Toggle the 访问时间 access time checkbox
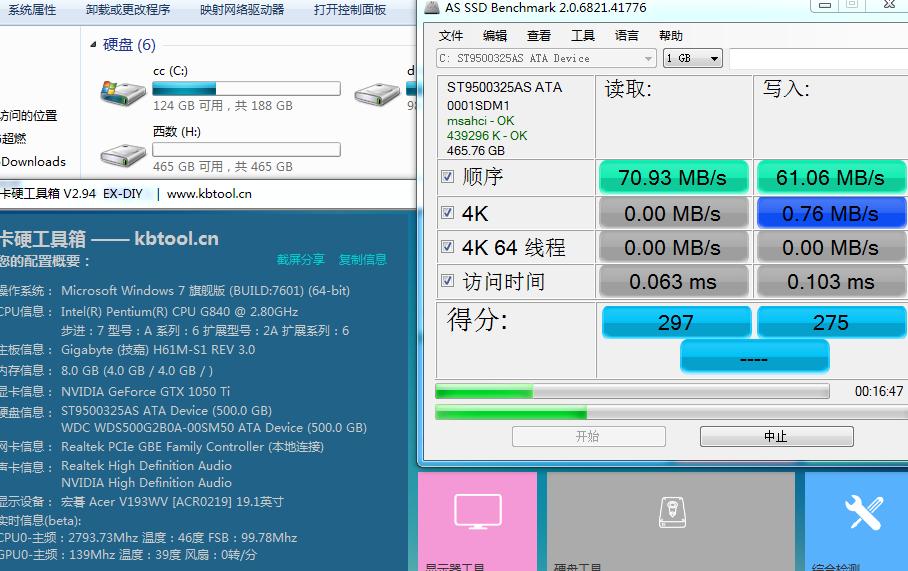 [x=447, y=281]
